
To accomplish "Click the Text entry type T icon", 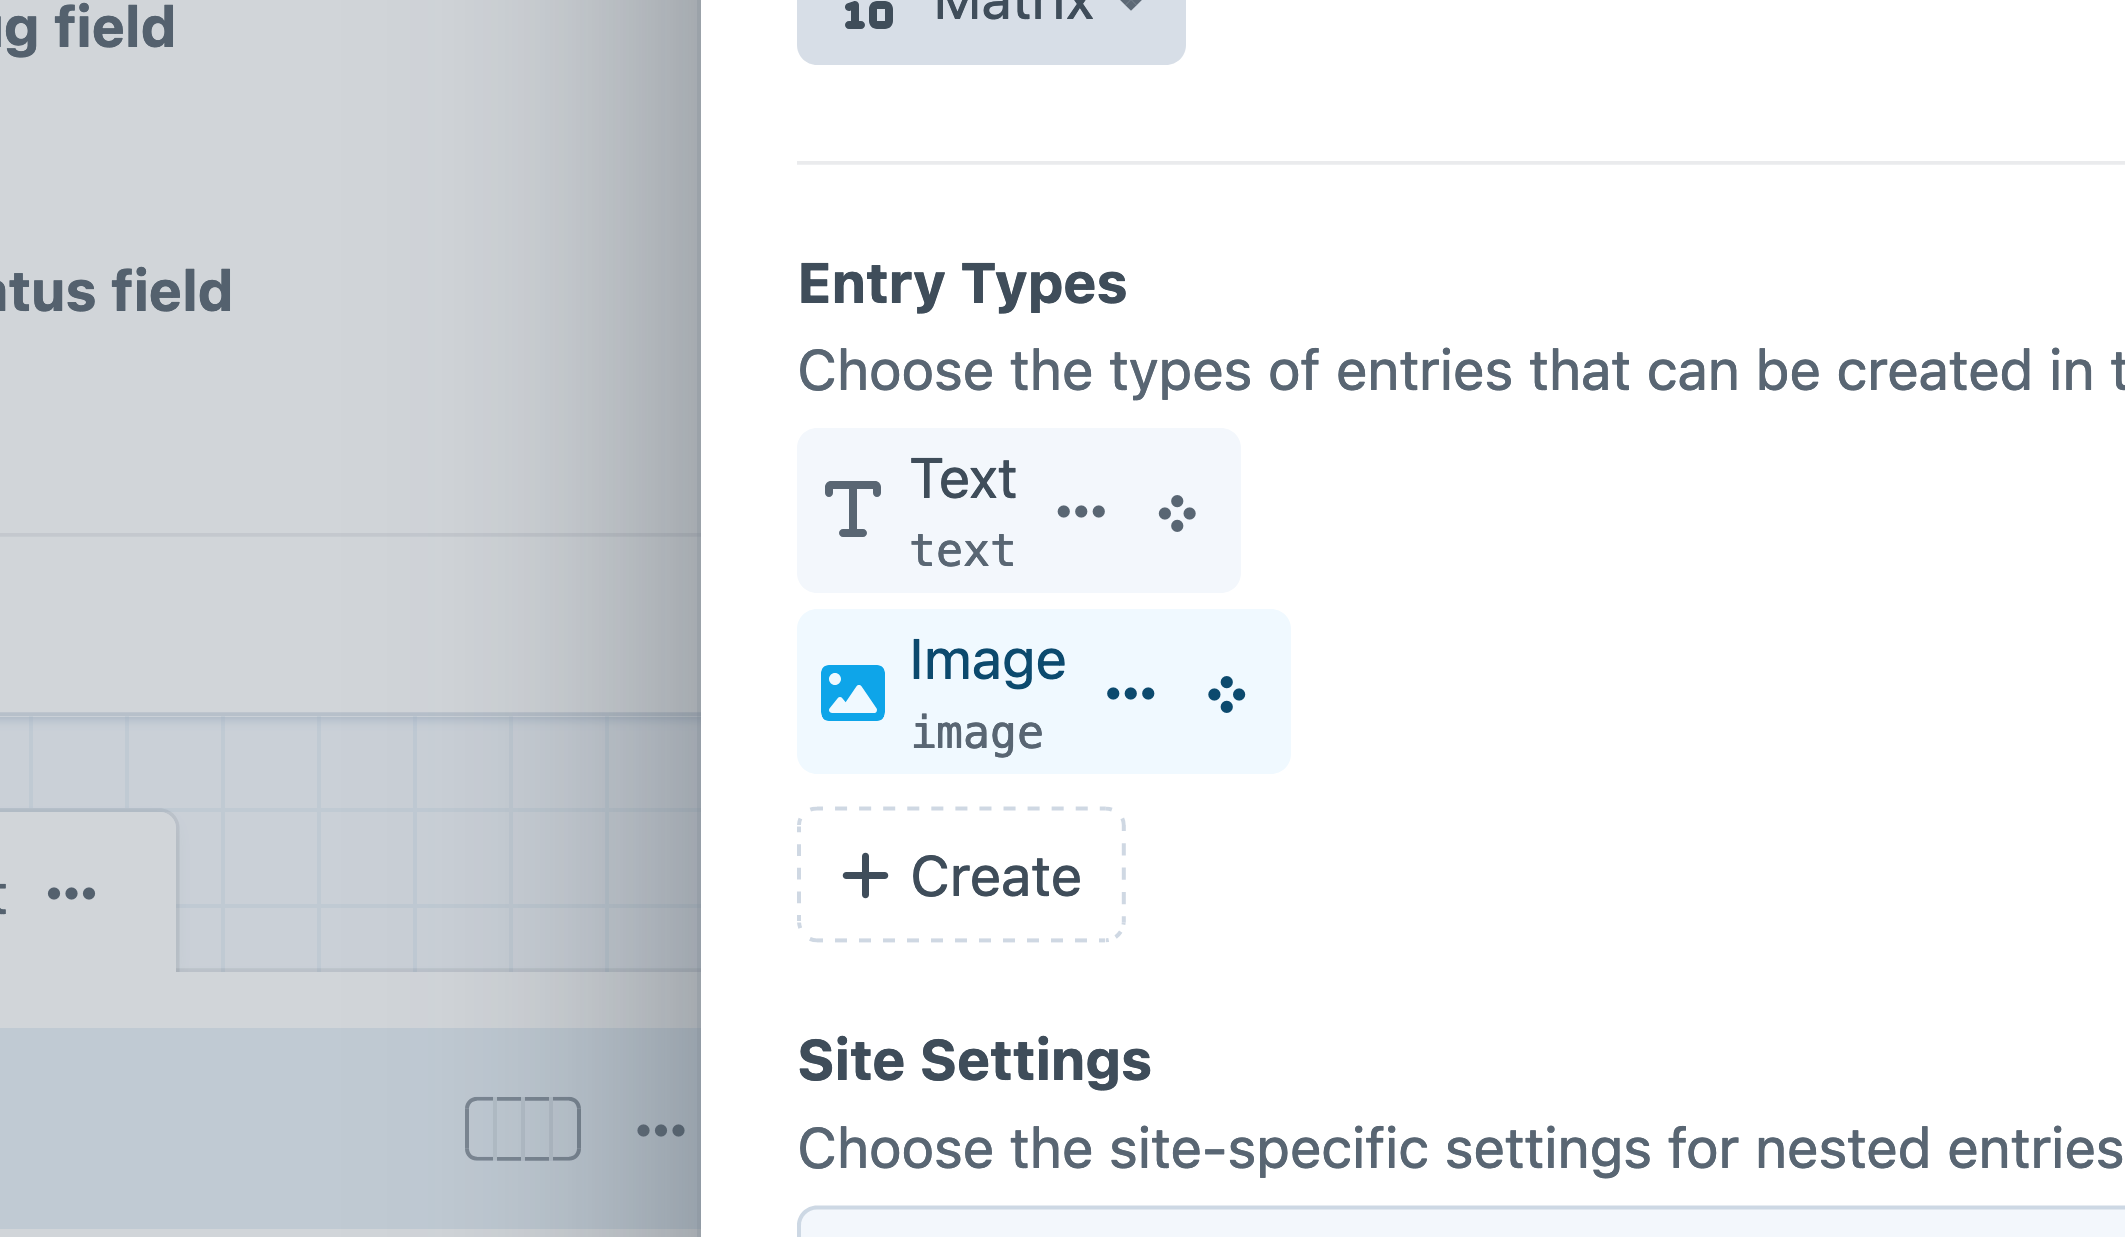I will (x=852, y=510).
